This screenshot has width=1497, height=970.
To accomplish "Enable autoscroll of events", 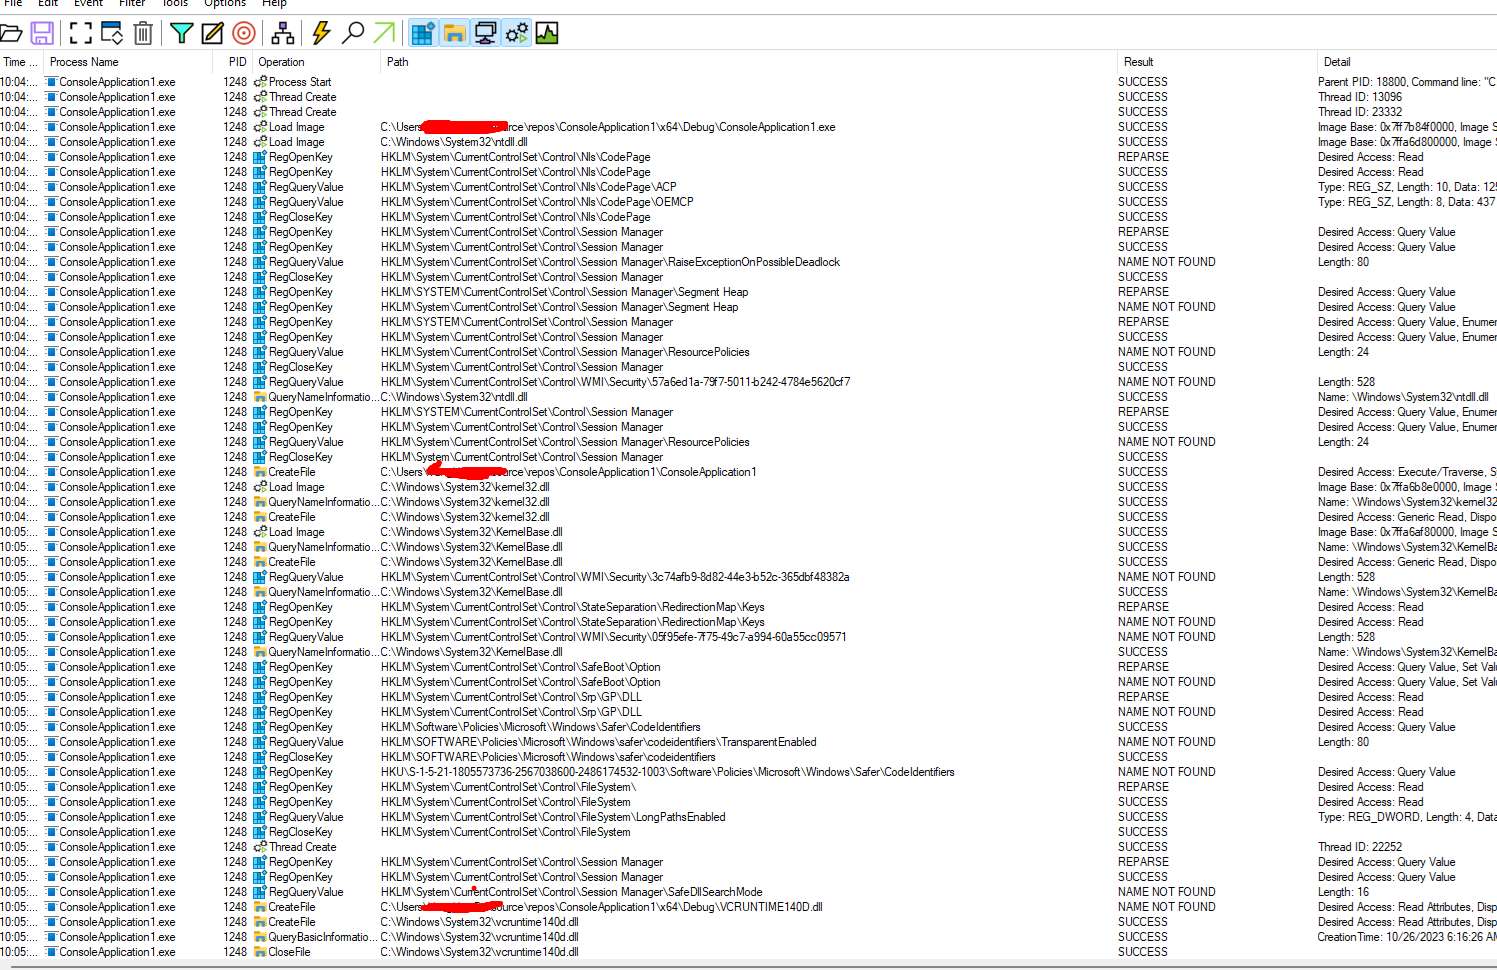I will [x=112, y=33].
